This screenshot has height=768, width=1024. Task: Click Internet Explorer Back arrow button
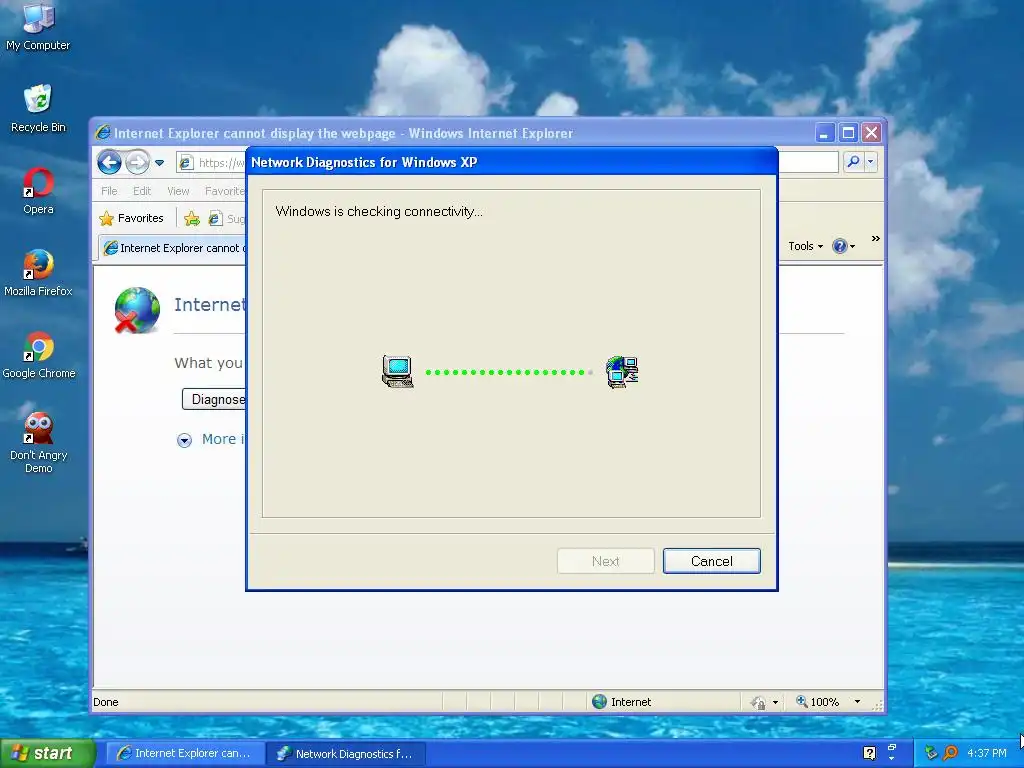pyautogui.click(x=109, y=162)
